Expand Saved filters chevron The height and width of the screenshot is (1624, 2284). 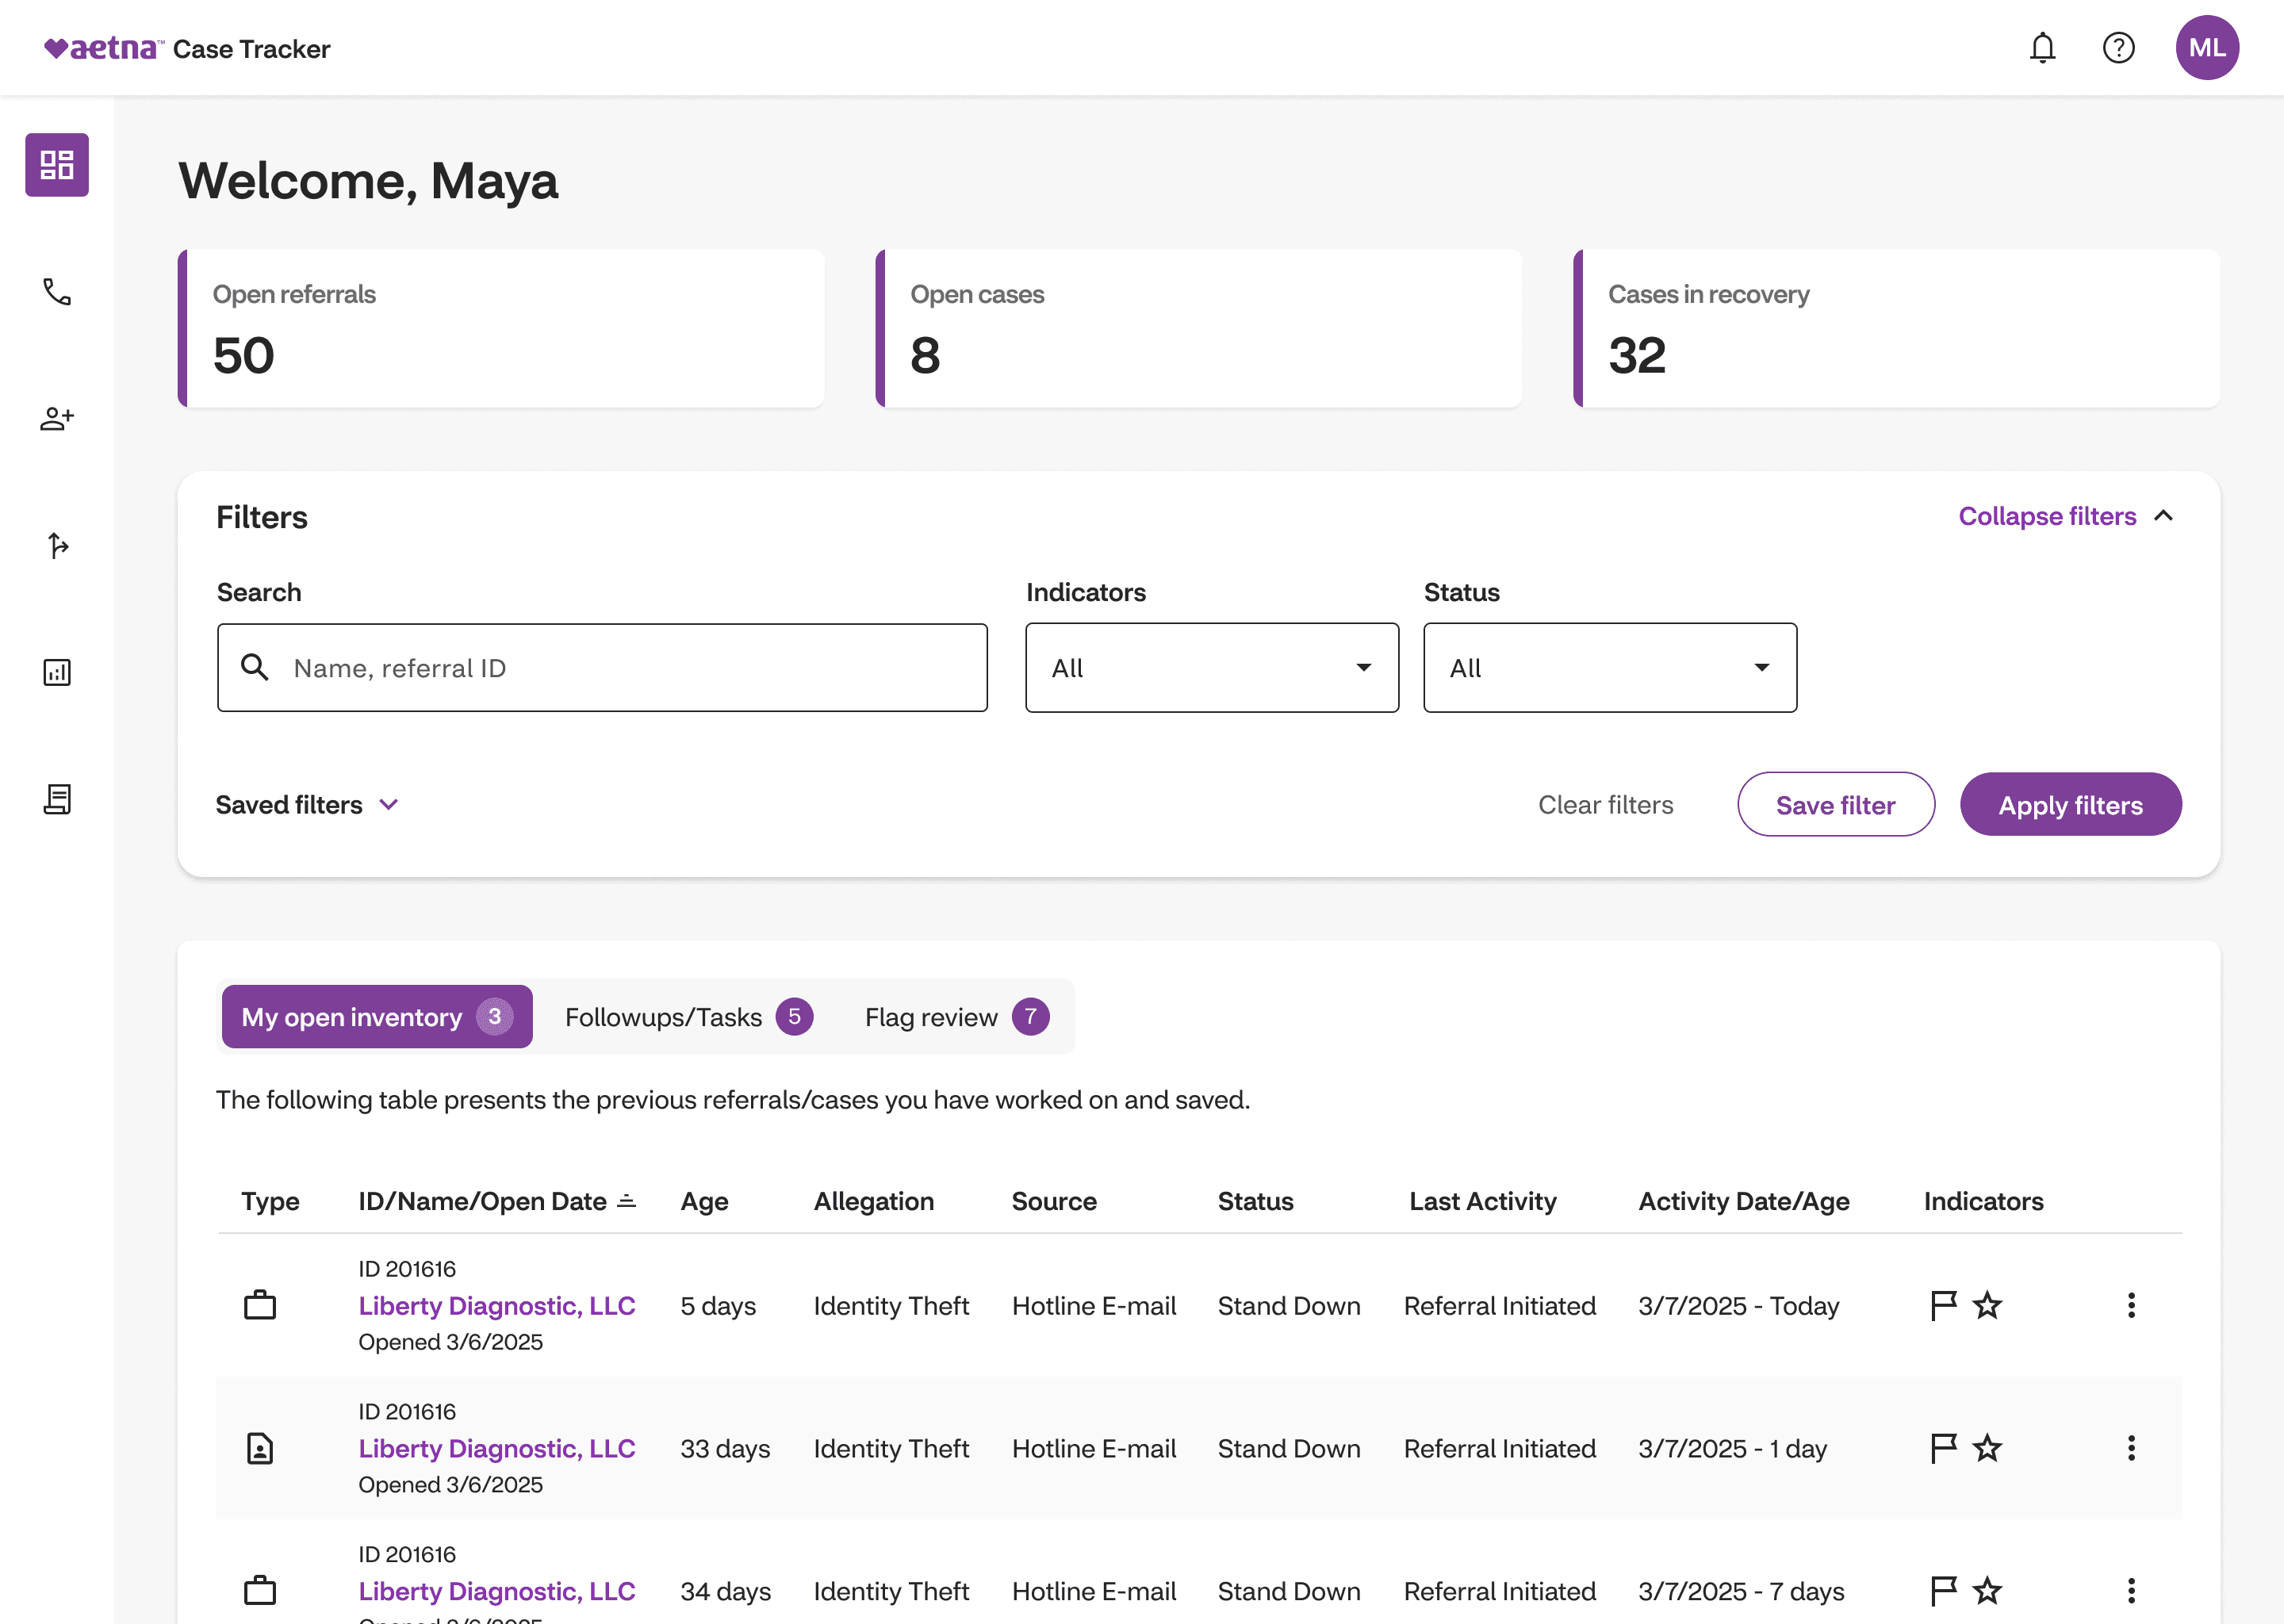[389, 805]
